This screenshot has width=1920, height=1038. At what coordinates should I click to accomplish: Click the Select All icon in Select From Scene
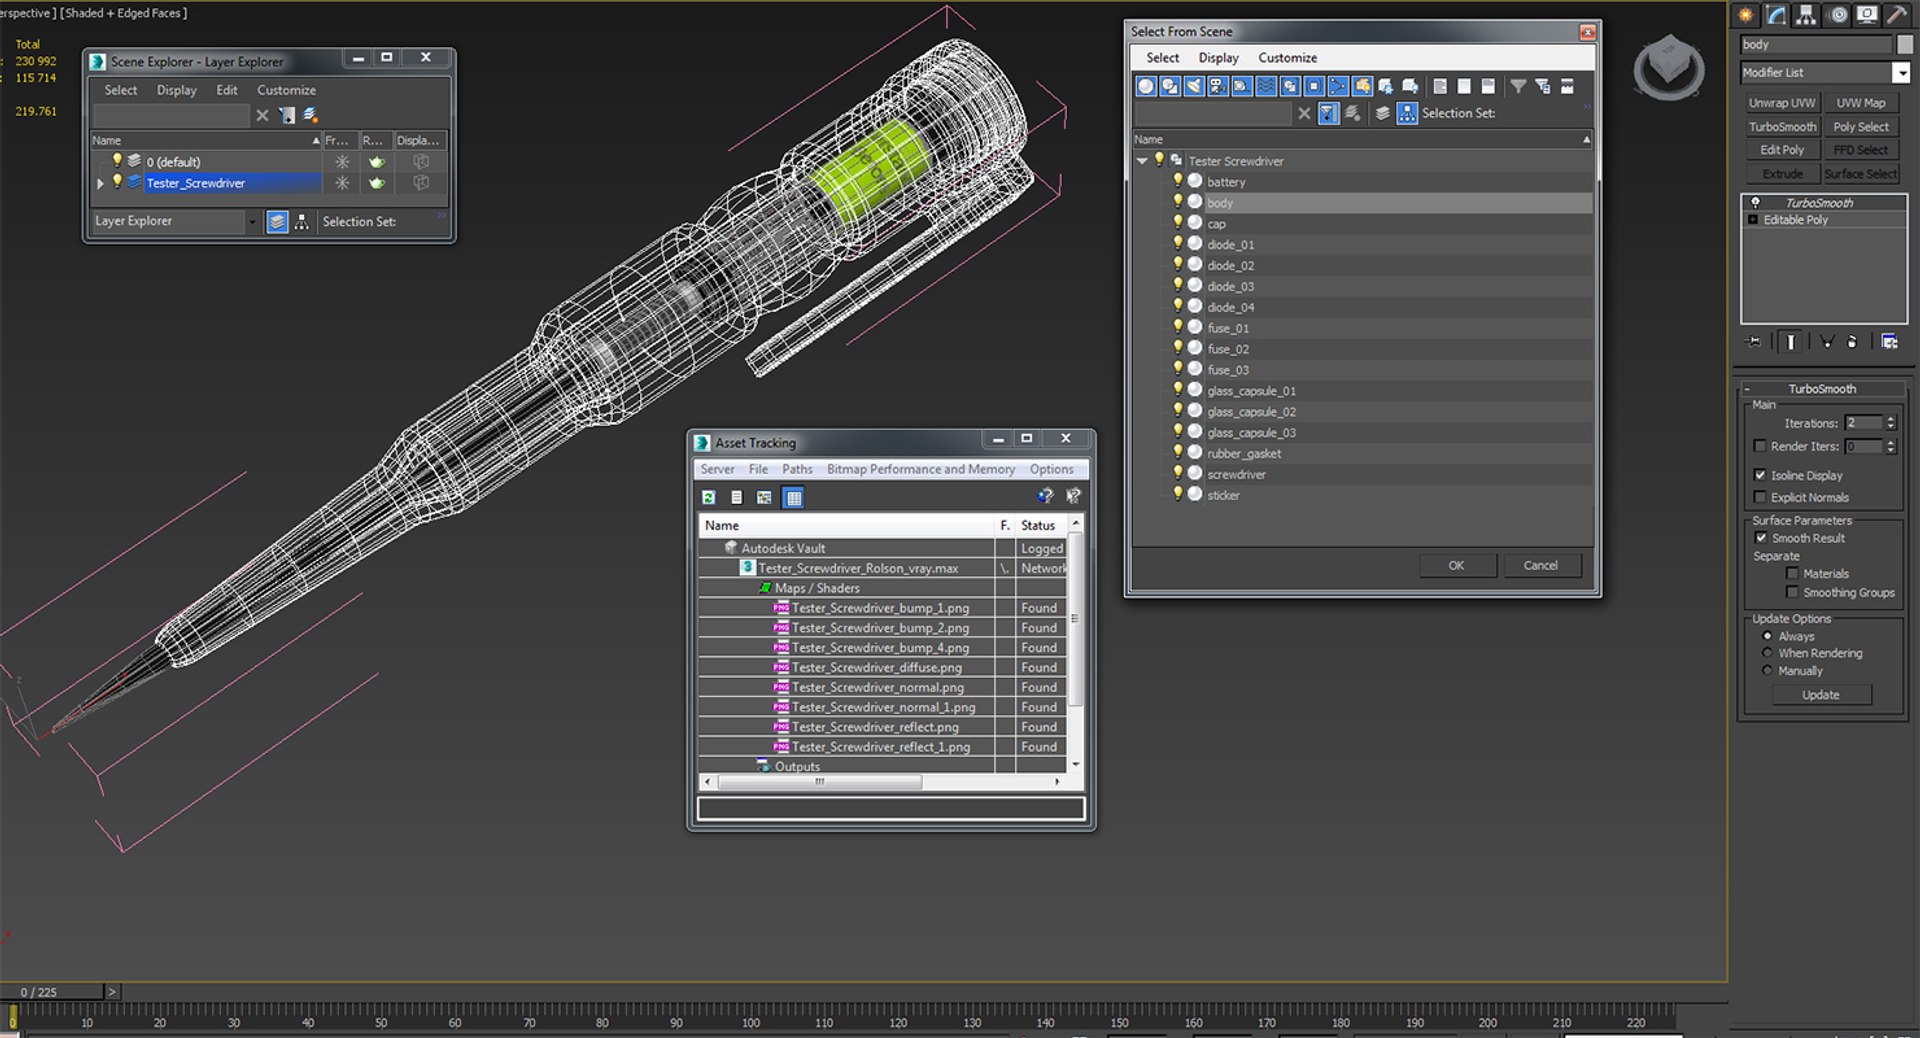(x=1440, y=86)
